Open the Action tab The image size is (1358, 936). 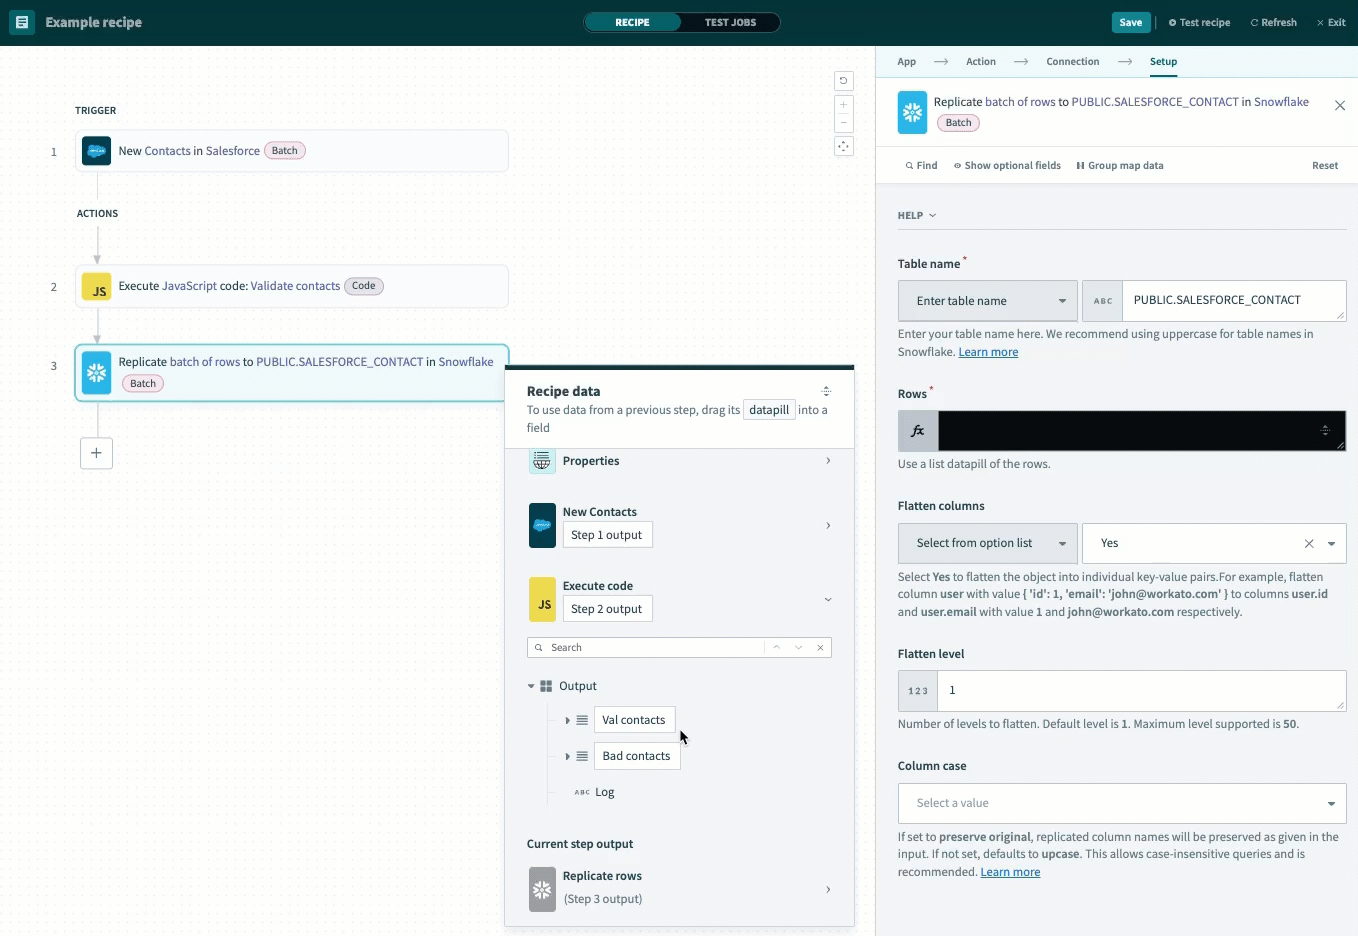click(980, 62)
